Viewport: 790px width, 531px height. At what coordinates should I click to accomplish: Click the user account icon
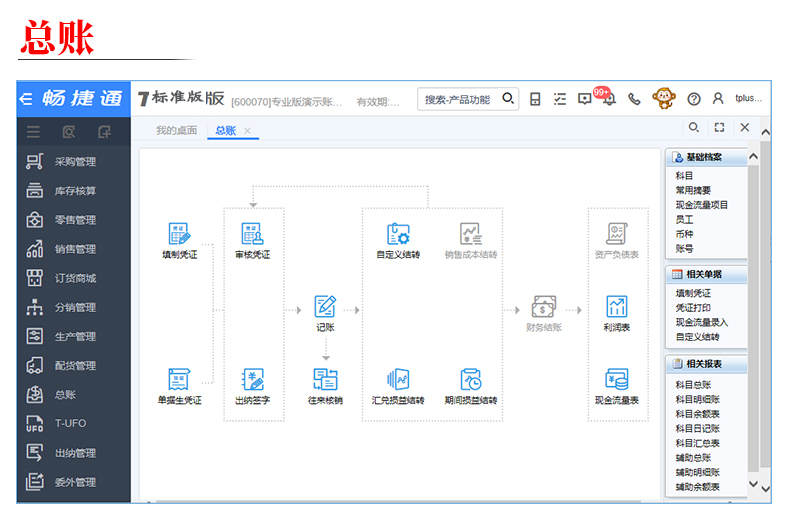click(718, 98)
